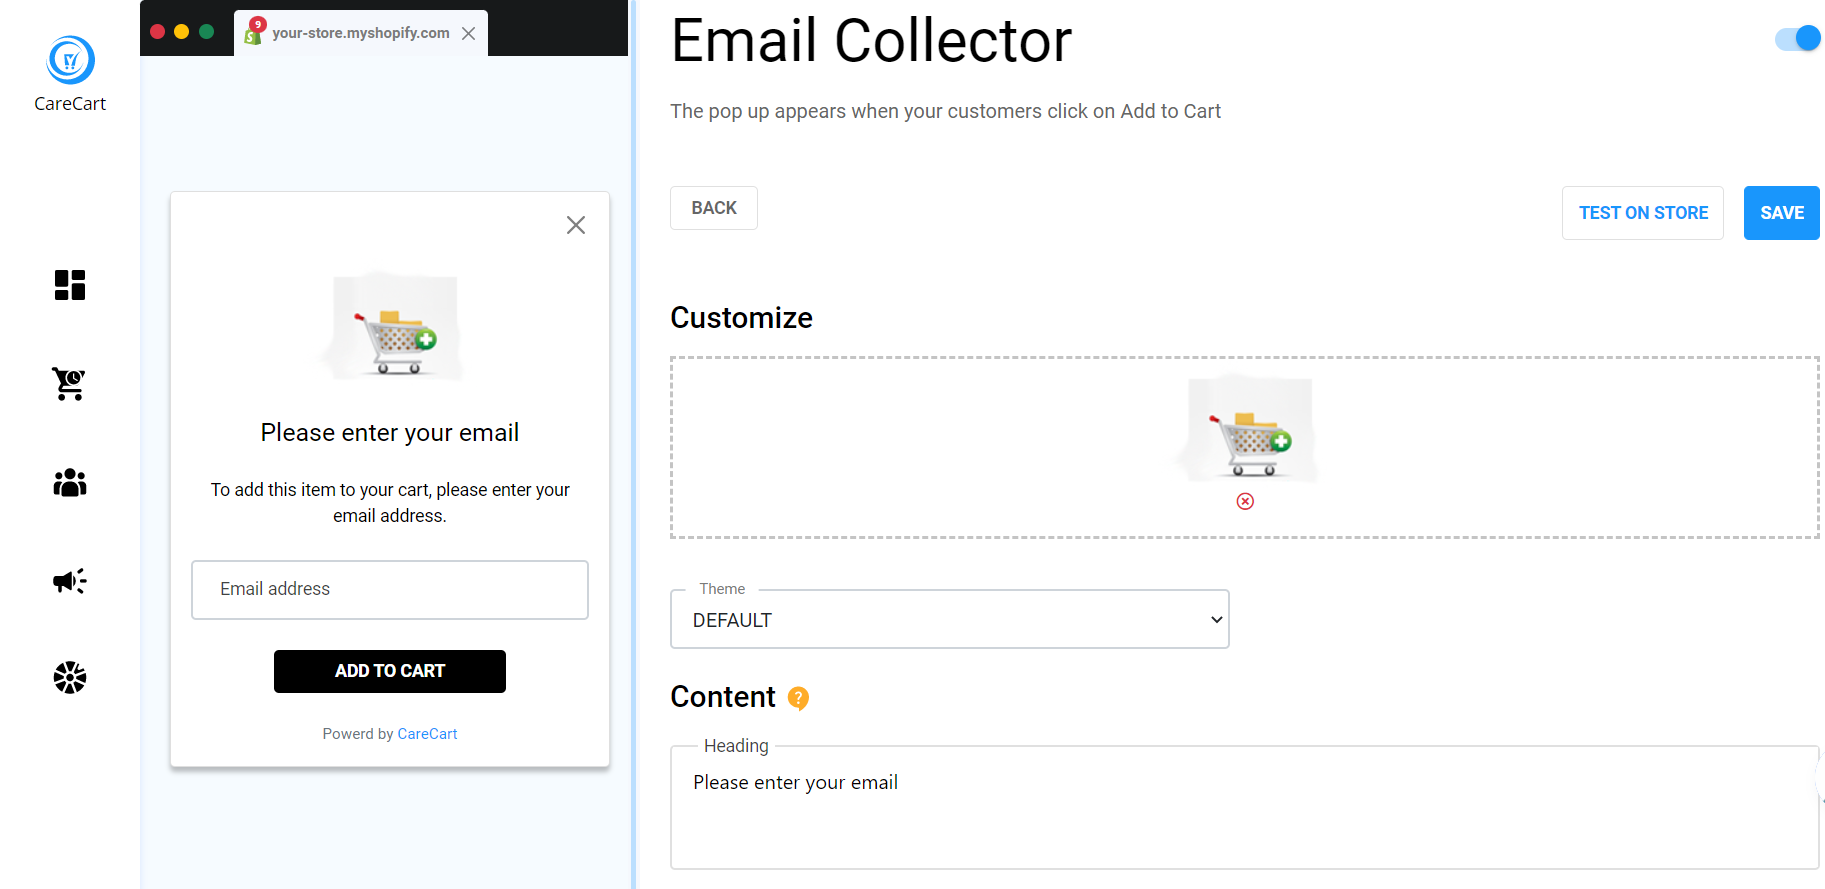This screenshot has height=889, width=1825.
Task: Click the Shopify favicon on browser tab
Action: point(254,33)
